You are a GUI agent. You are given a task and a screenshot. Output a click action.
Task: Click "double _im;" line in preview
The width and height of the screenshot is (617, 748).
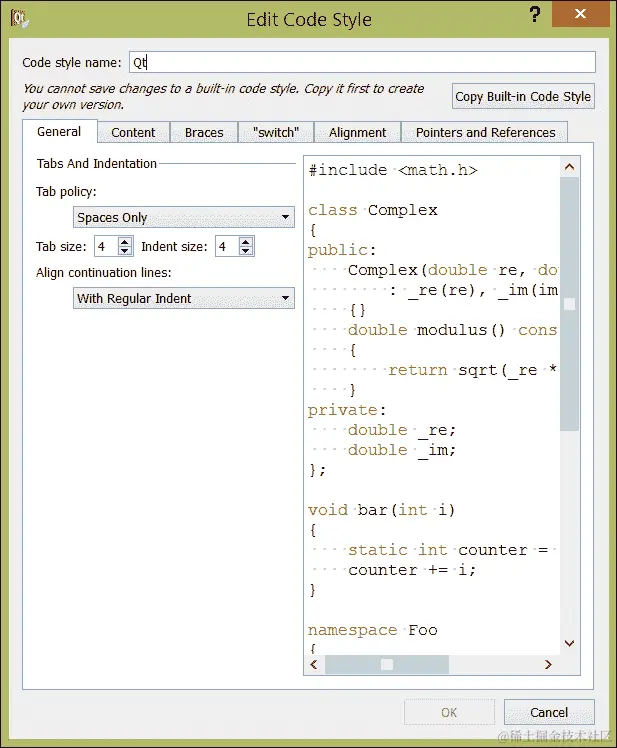tap(402, 450)
